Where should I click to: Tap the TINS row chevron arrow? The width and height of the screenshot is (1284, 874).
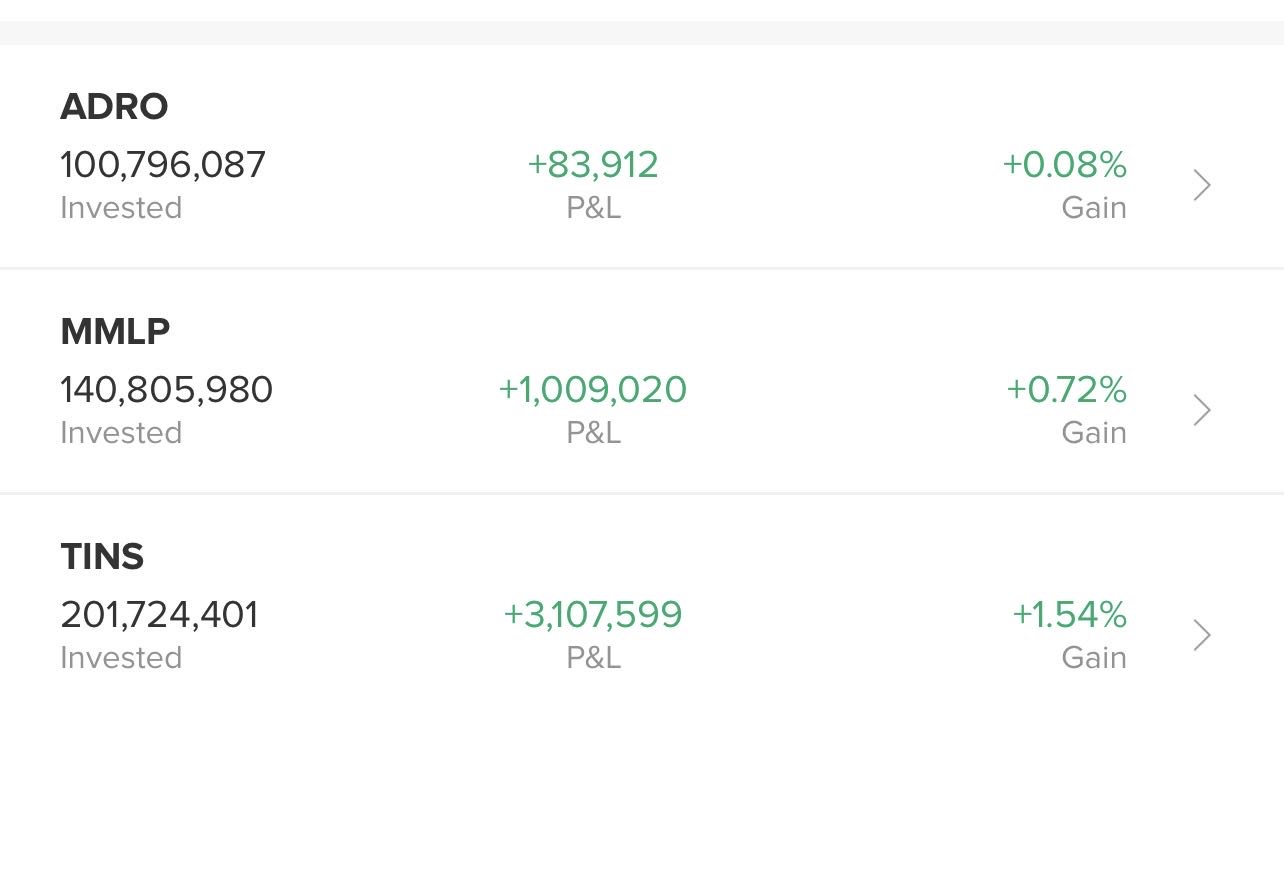1203,635
